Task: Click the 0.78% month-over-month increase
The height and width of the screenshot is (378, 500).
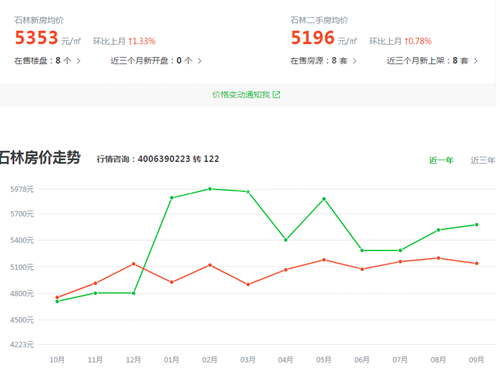Action: [x=418, y=41]
